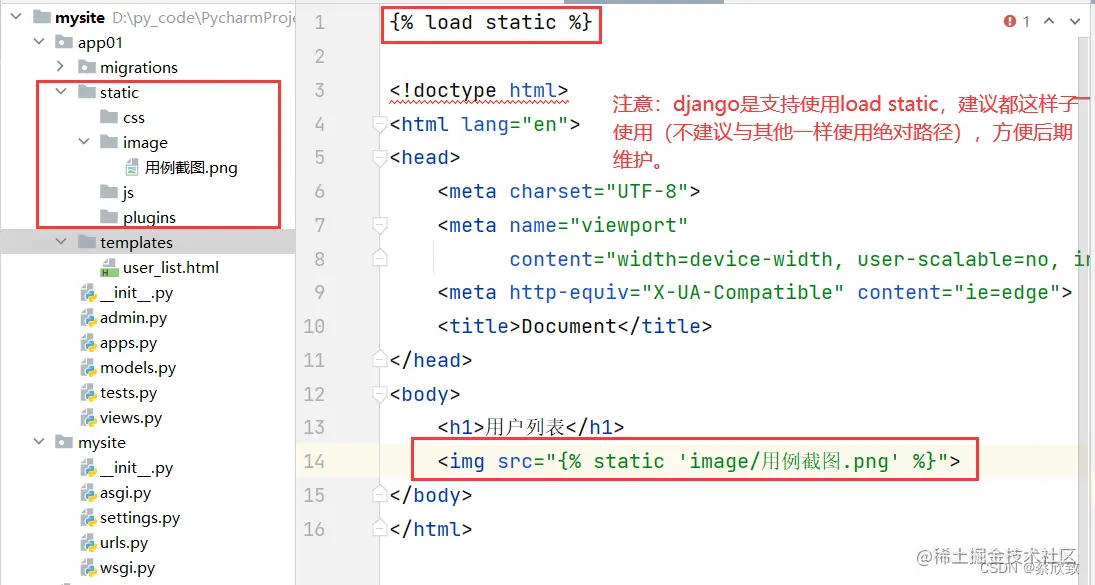This screenshot has height=585, width=1095.
Task: Open models.py in project tree
Action: point(138,368)
